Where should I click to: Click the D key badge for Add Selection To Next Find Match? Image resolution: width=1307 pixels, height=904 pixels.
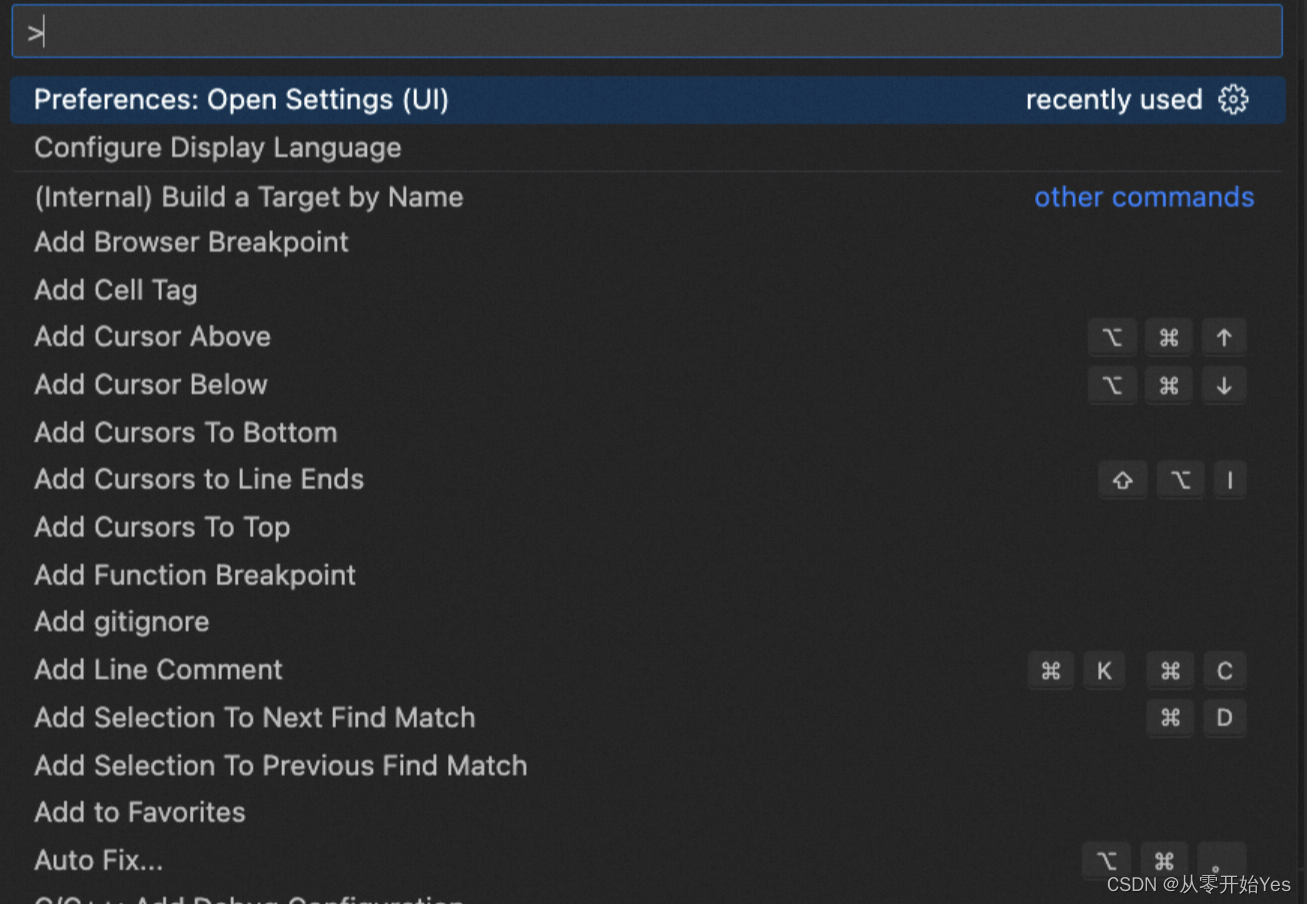coord(1224,718)
